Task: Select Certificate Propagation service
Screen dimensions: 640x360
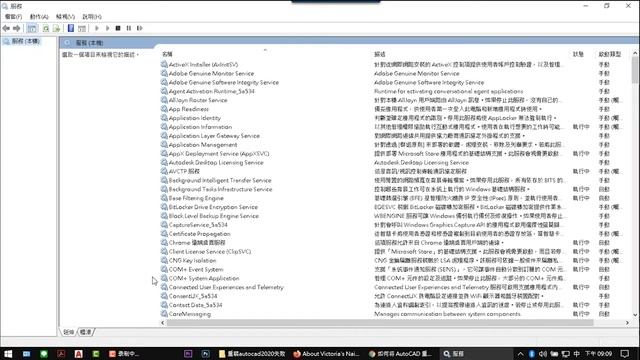Action: (200, 234)
